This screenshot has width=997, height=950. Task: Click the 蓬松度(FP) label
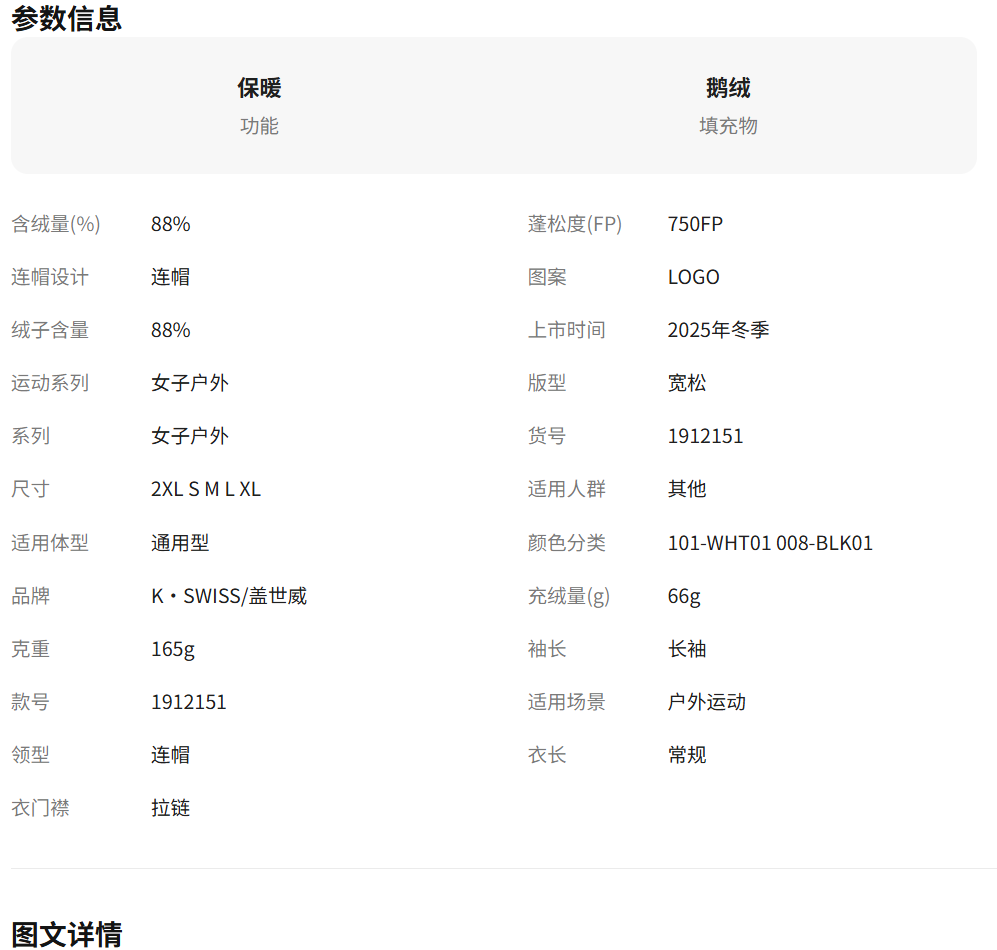point(575,224)
